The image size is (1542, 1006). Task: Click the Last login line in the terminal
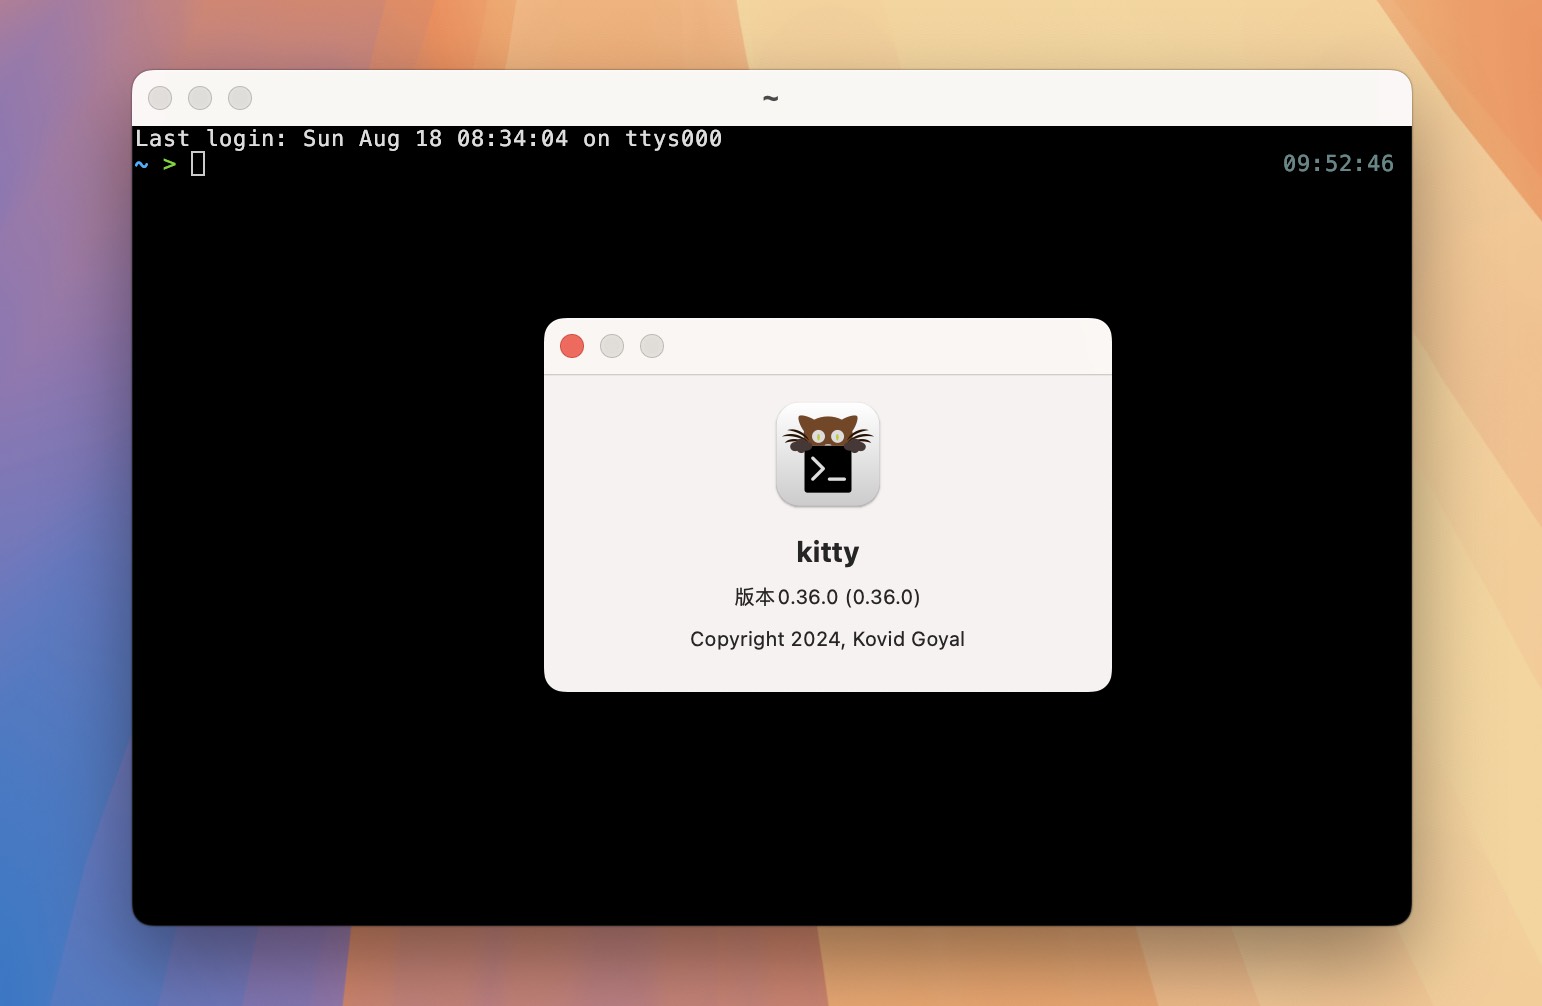[429, 139]
